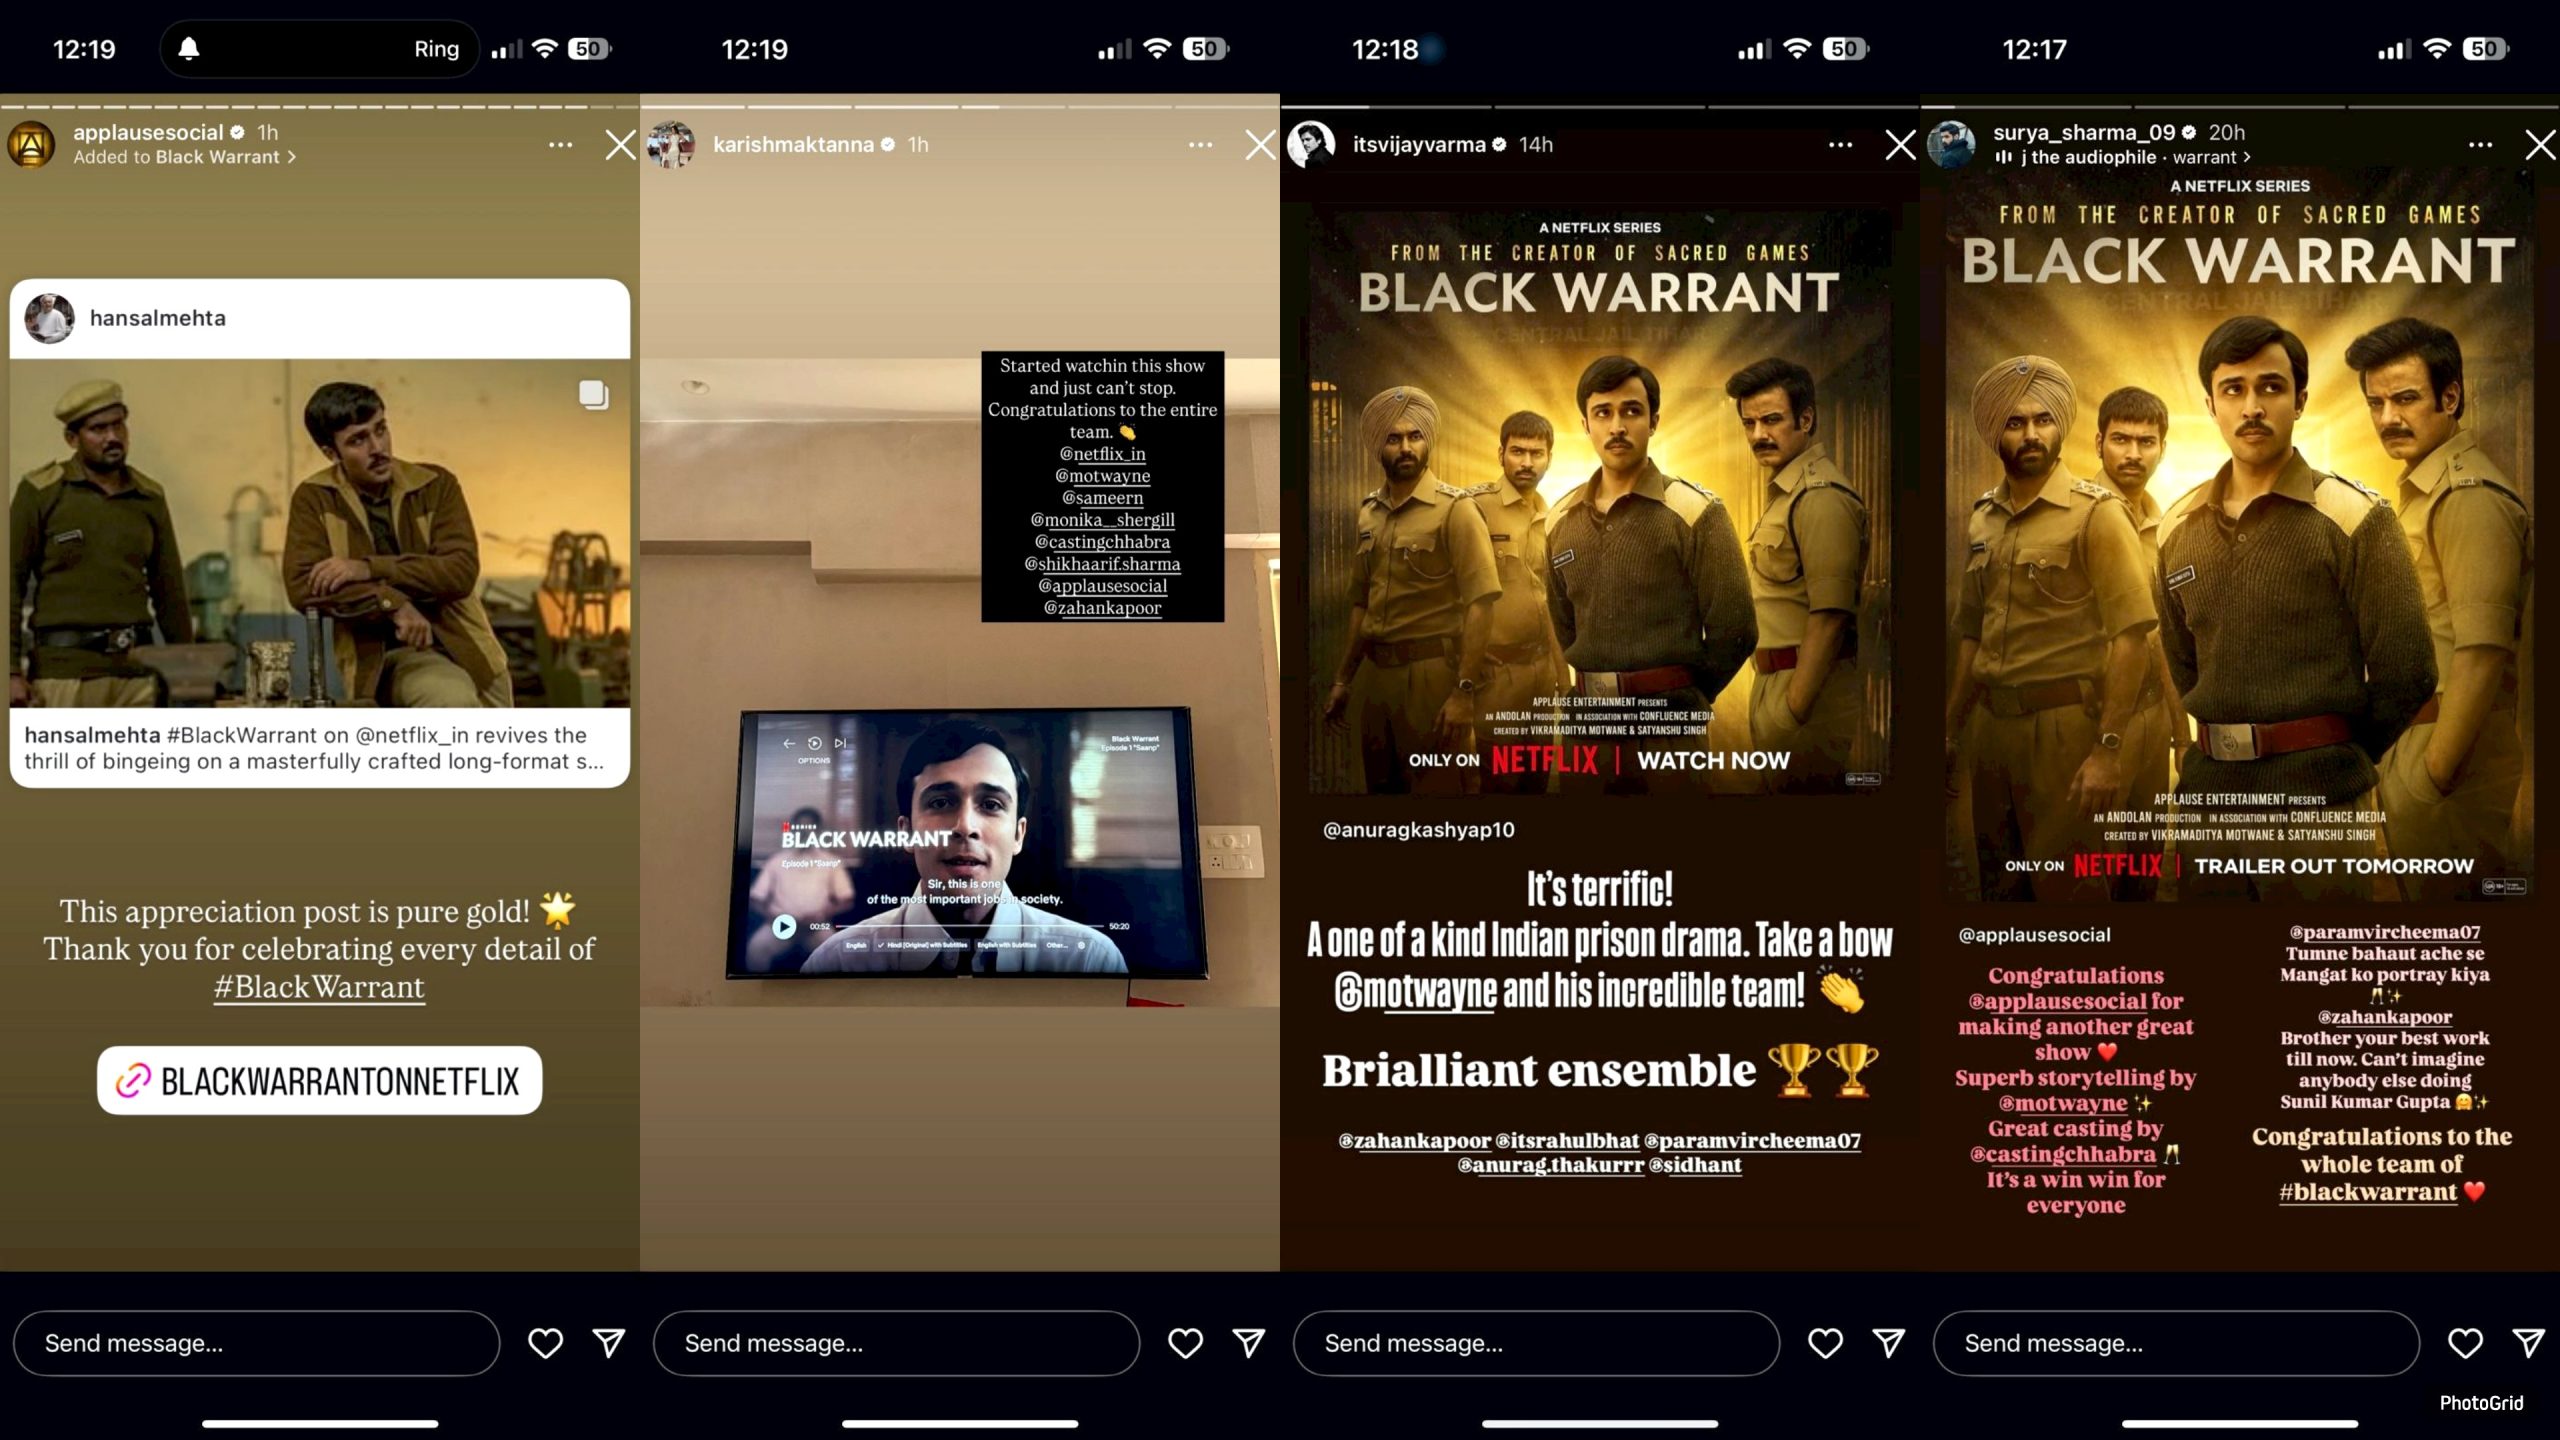Screen dimensions: 2560x1440
Task: Tap @motwayne mention in itsvijayvarma story
Action: click(x=1415, y=991)
